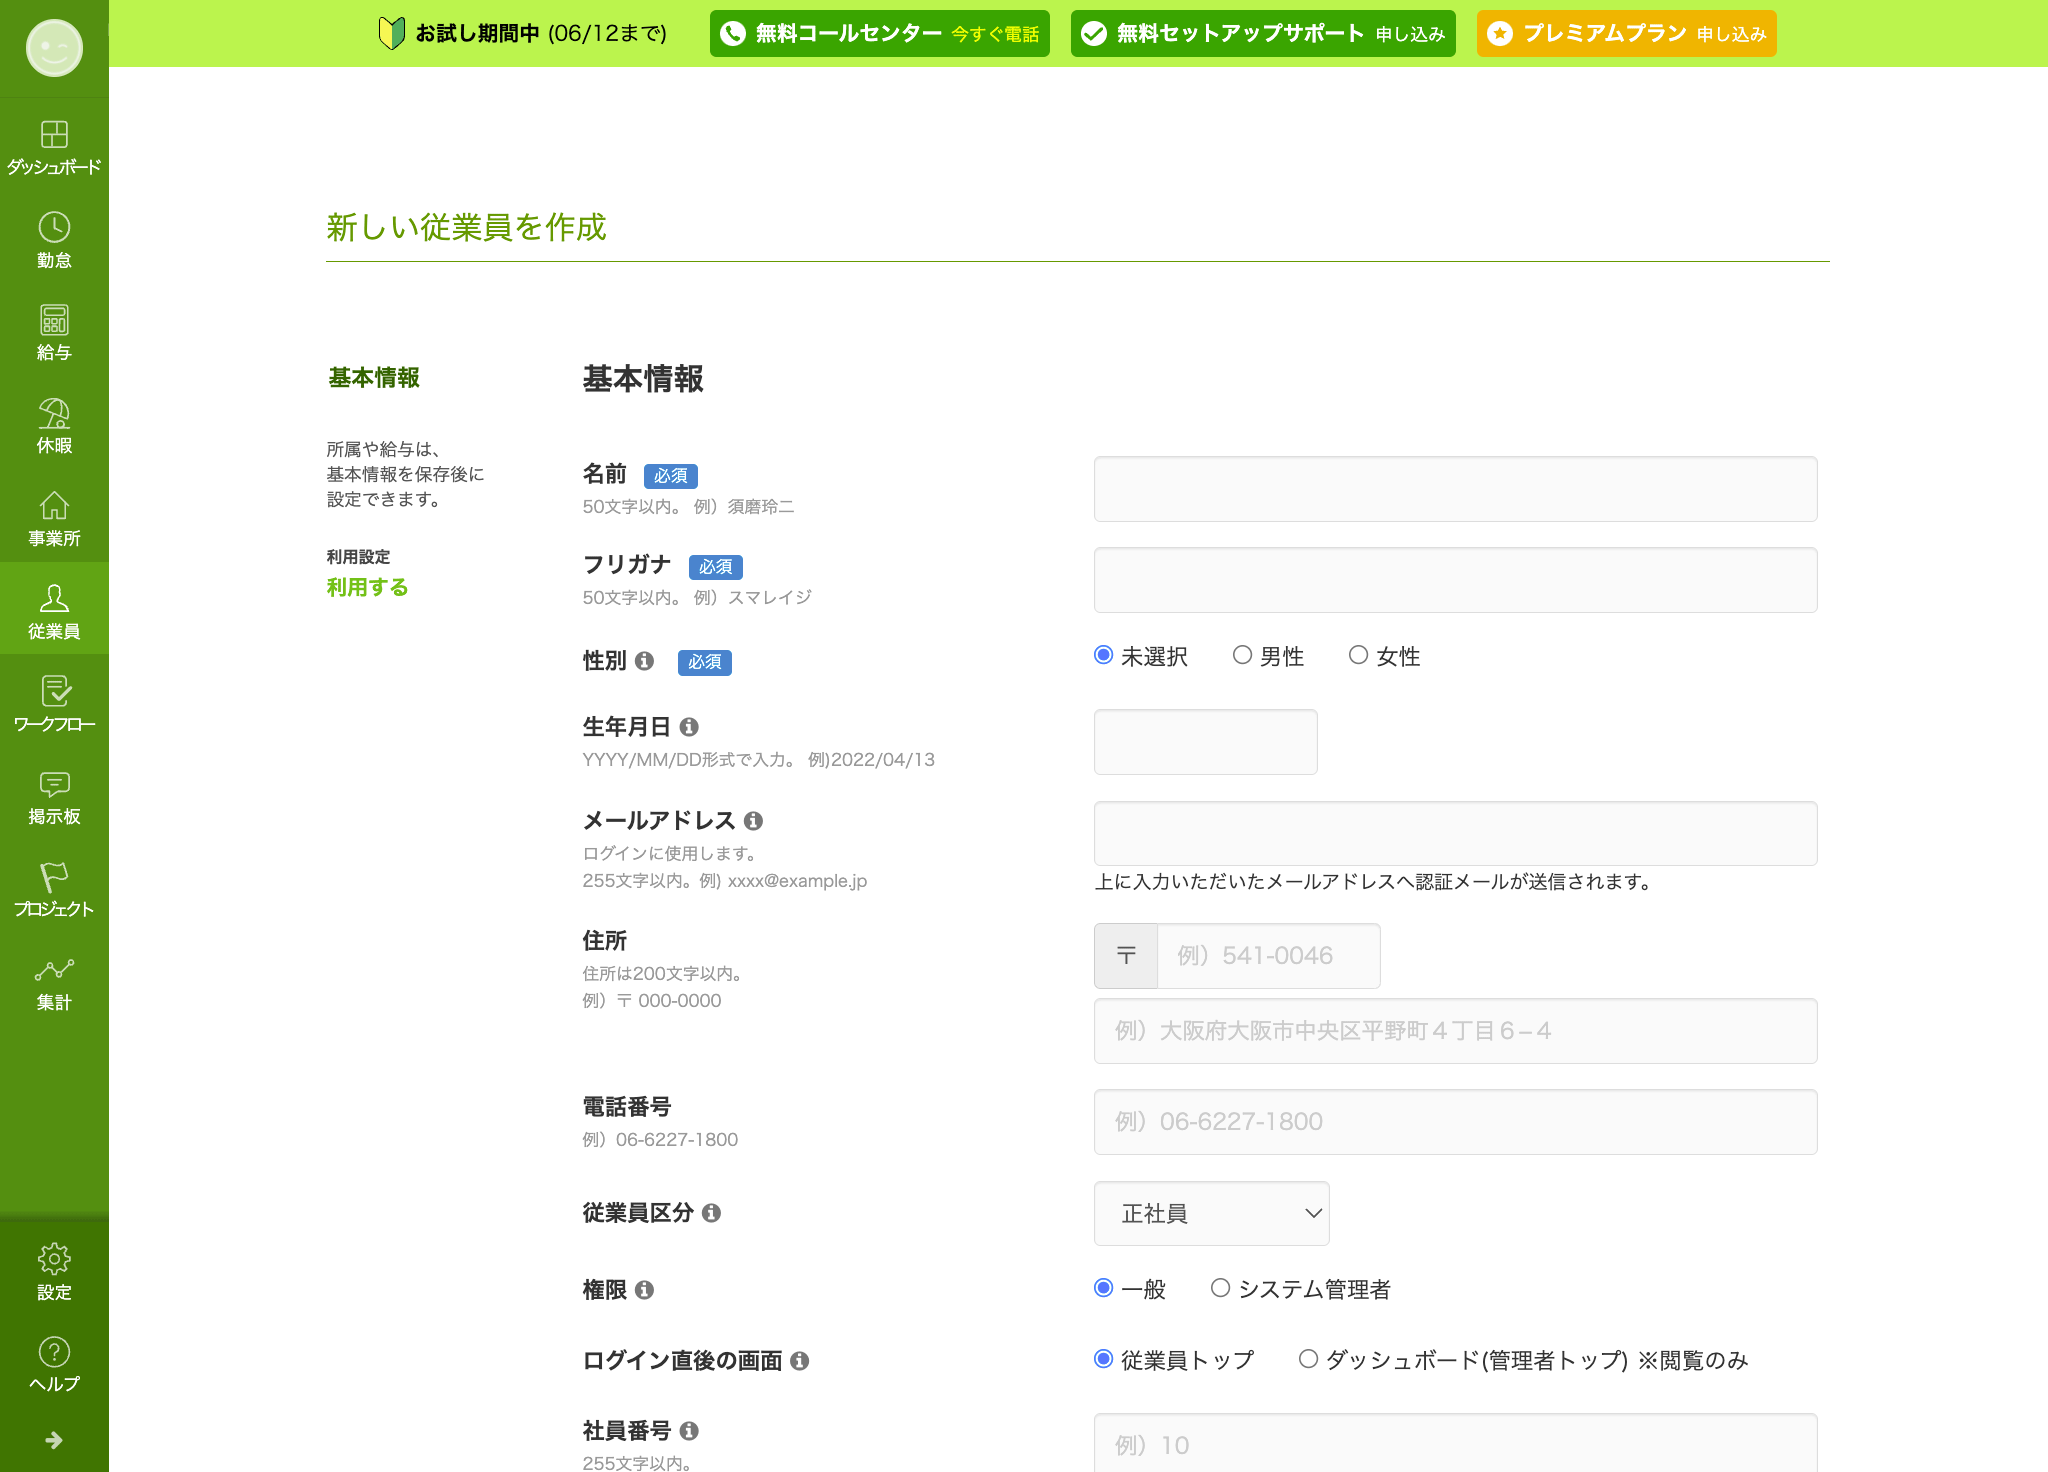Select the システム管理者 permission radio button
The image size is (2048, 1472).
(x=1220, y=1288)
